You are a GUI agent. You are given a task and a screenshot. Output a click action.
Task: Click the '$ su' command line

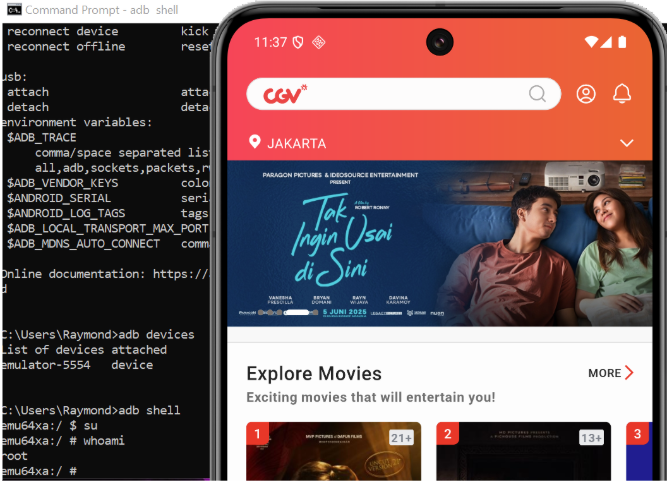(50, 426)
